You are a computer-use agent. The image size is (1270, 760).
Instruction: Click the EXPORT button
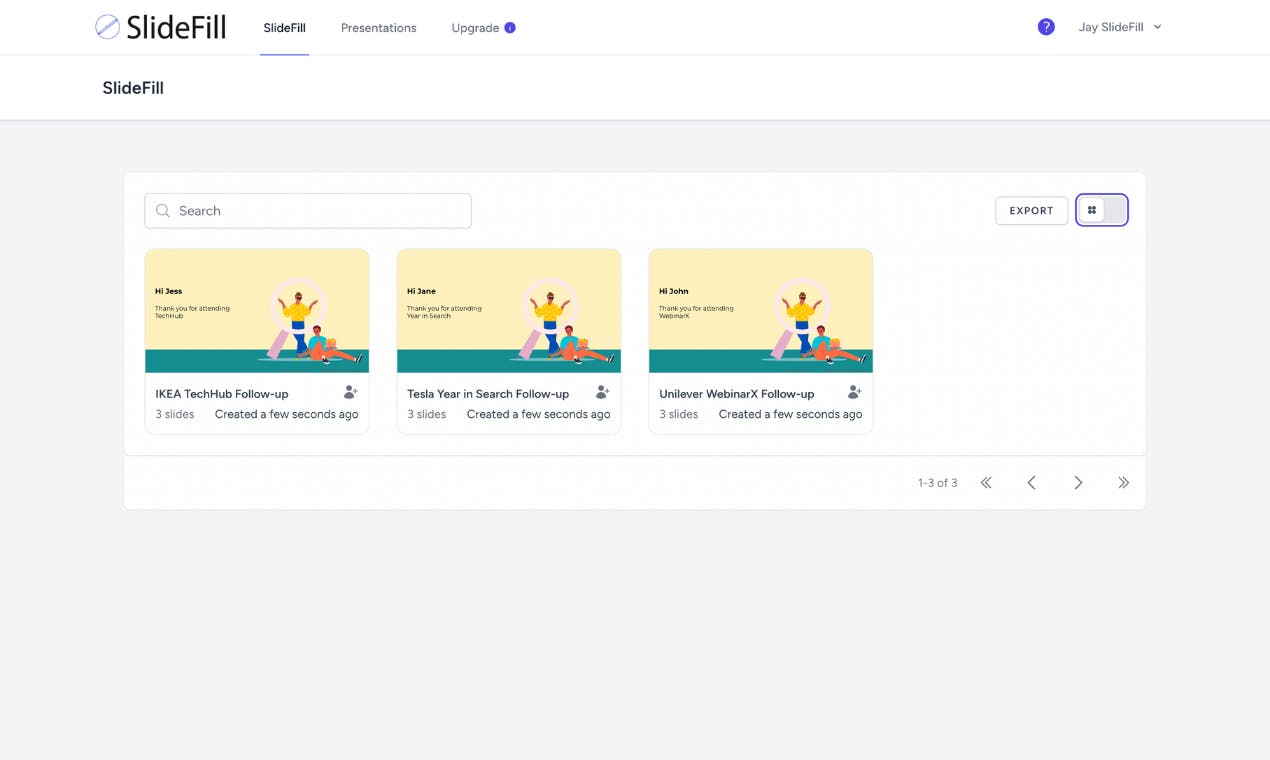(x=1032, y=211)
